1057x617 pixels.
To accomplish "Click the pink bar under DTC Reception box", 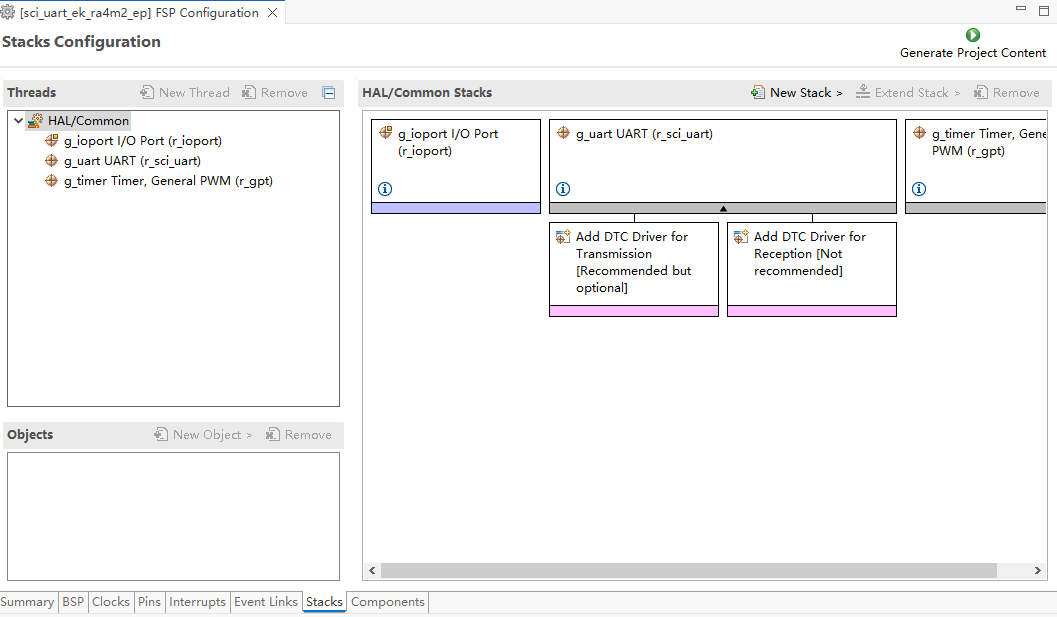I will [x=812, y=311].
